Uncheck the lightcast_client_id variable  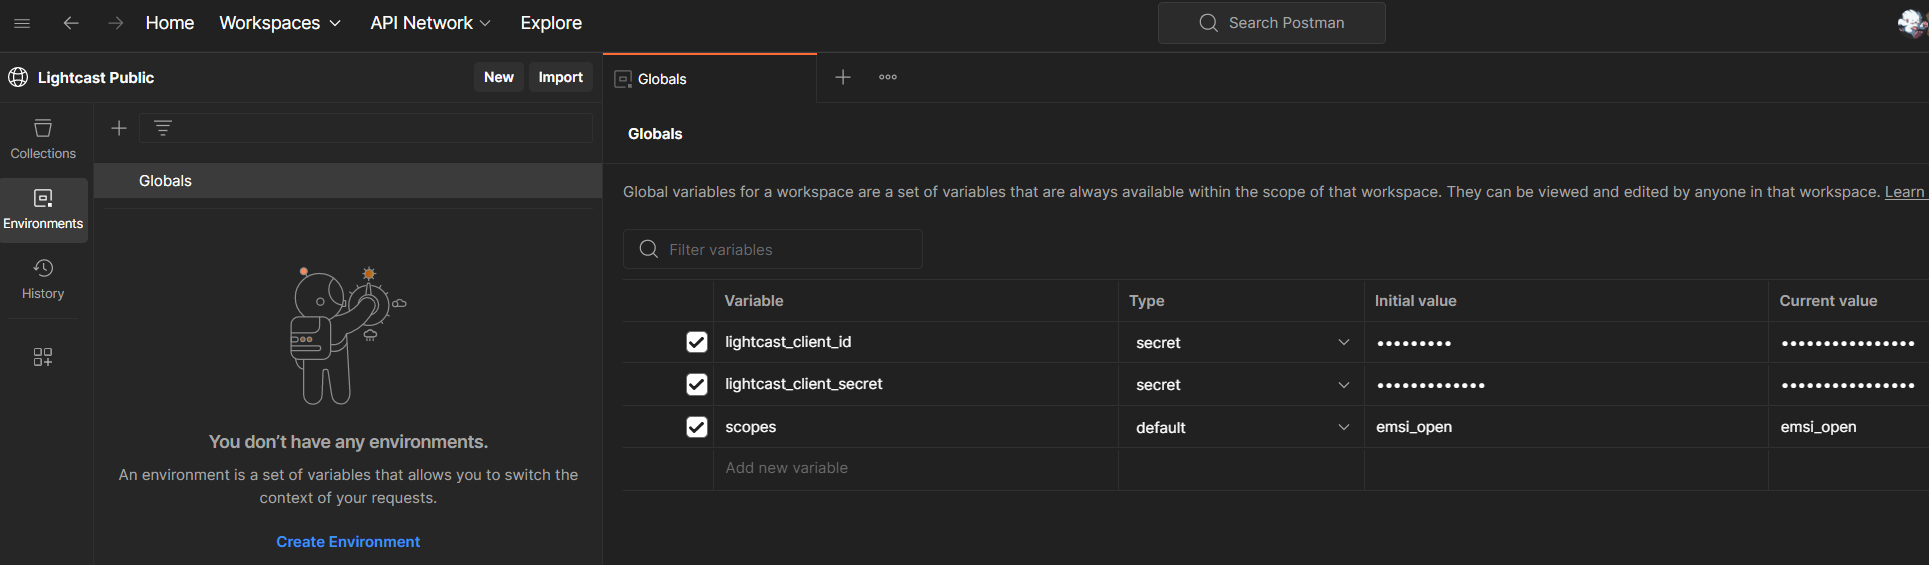click(x=697, y=342)
